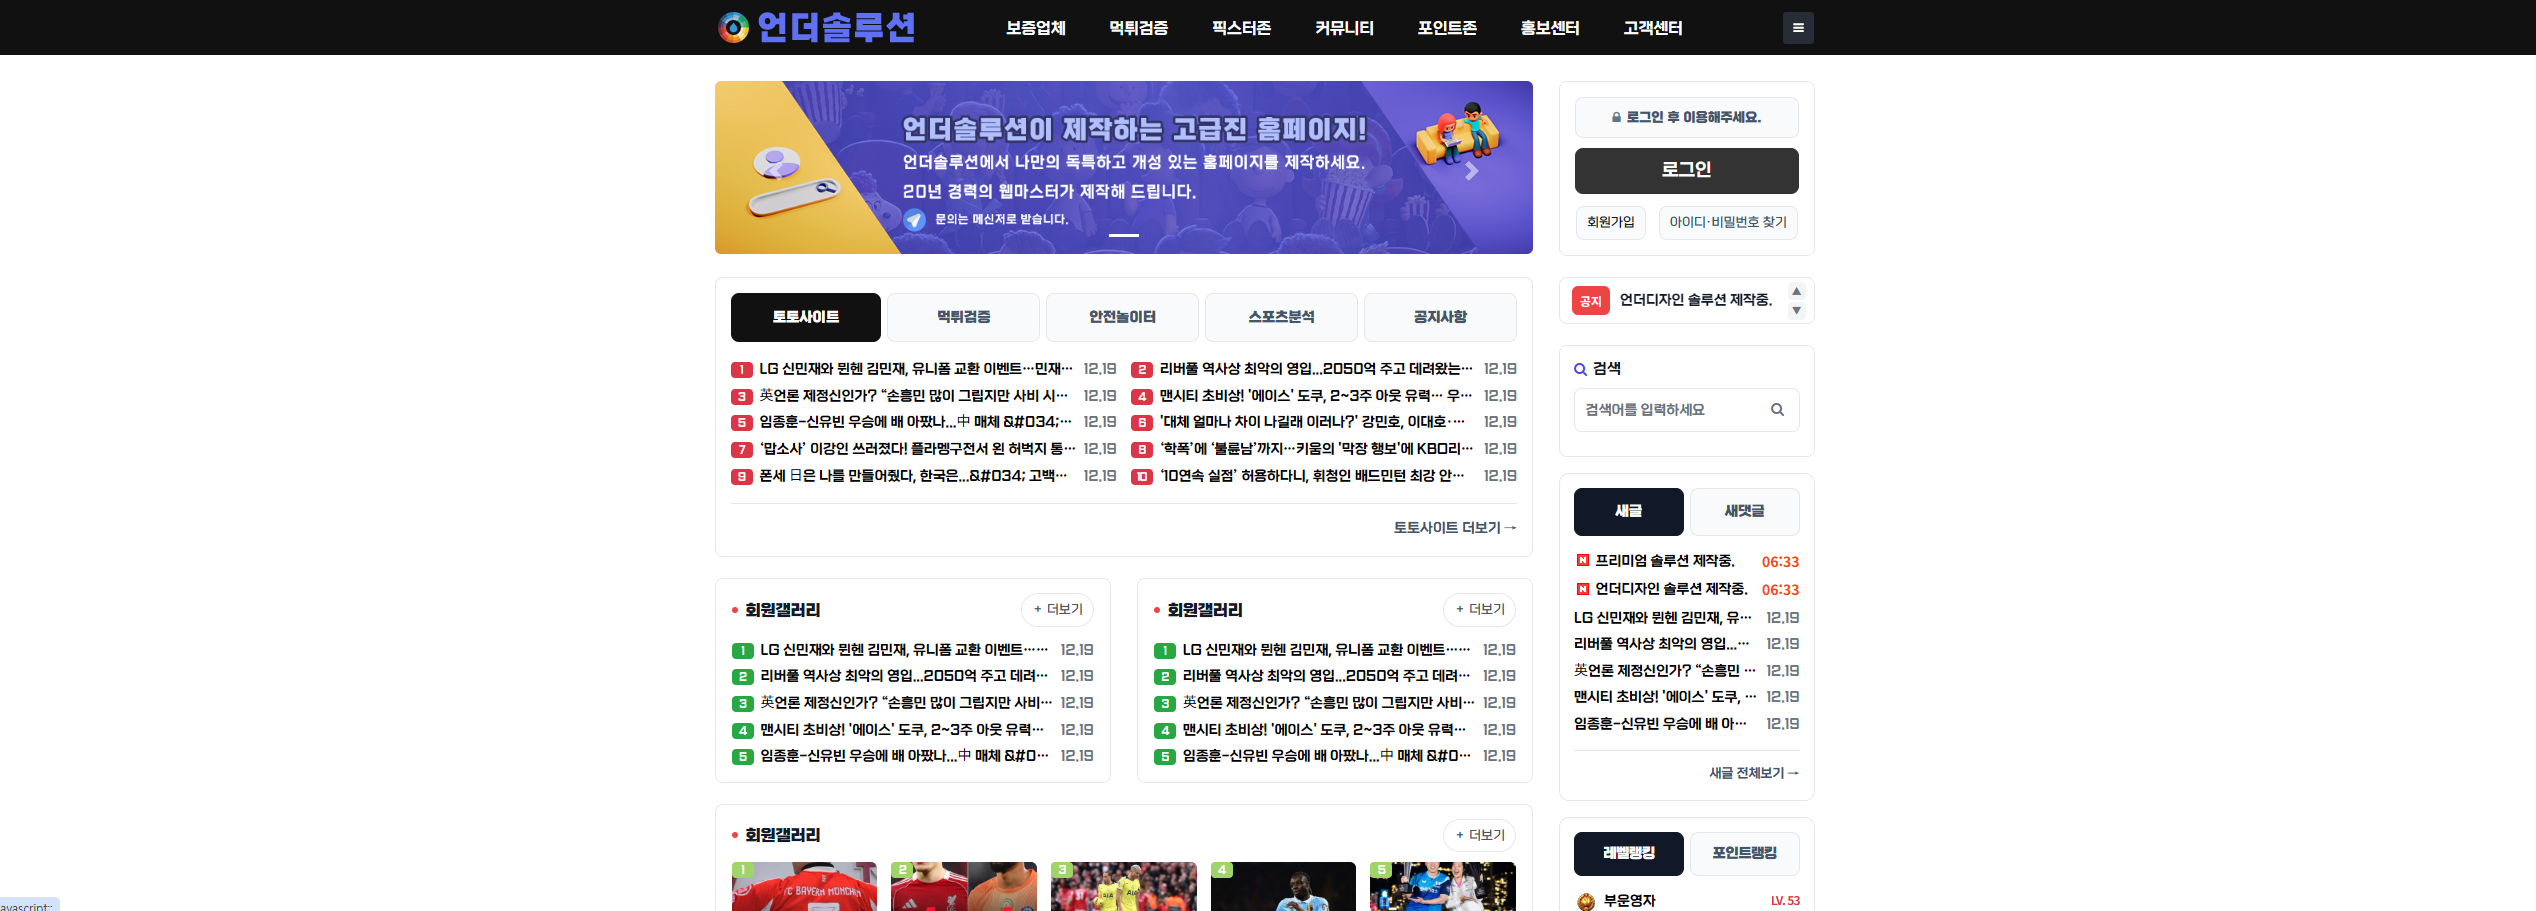Open 토토사이트 더보기 link
This screenshot has height=911, width=2536.
pos(1454,528)
